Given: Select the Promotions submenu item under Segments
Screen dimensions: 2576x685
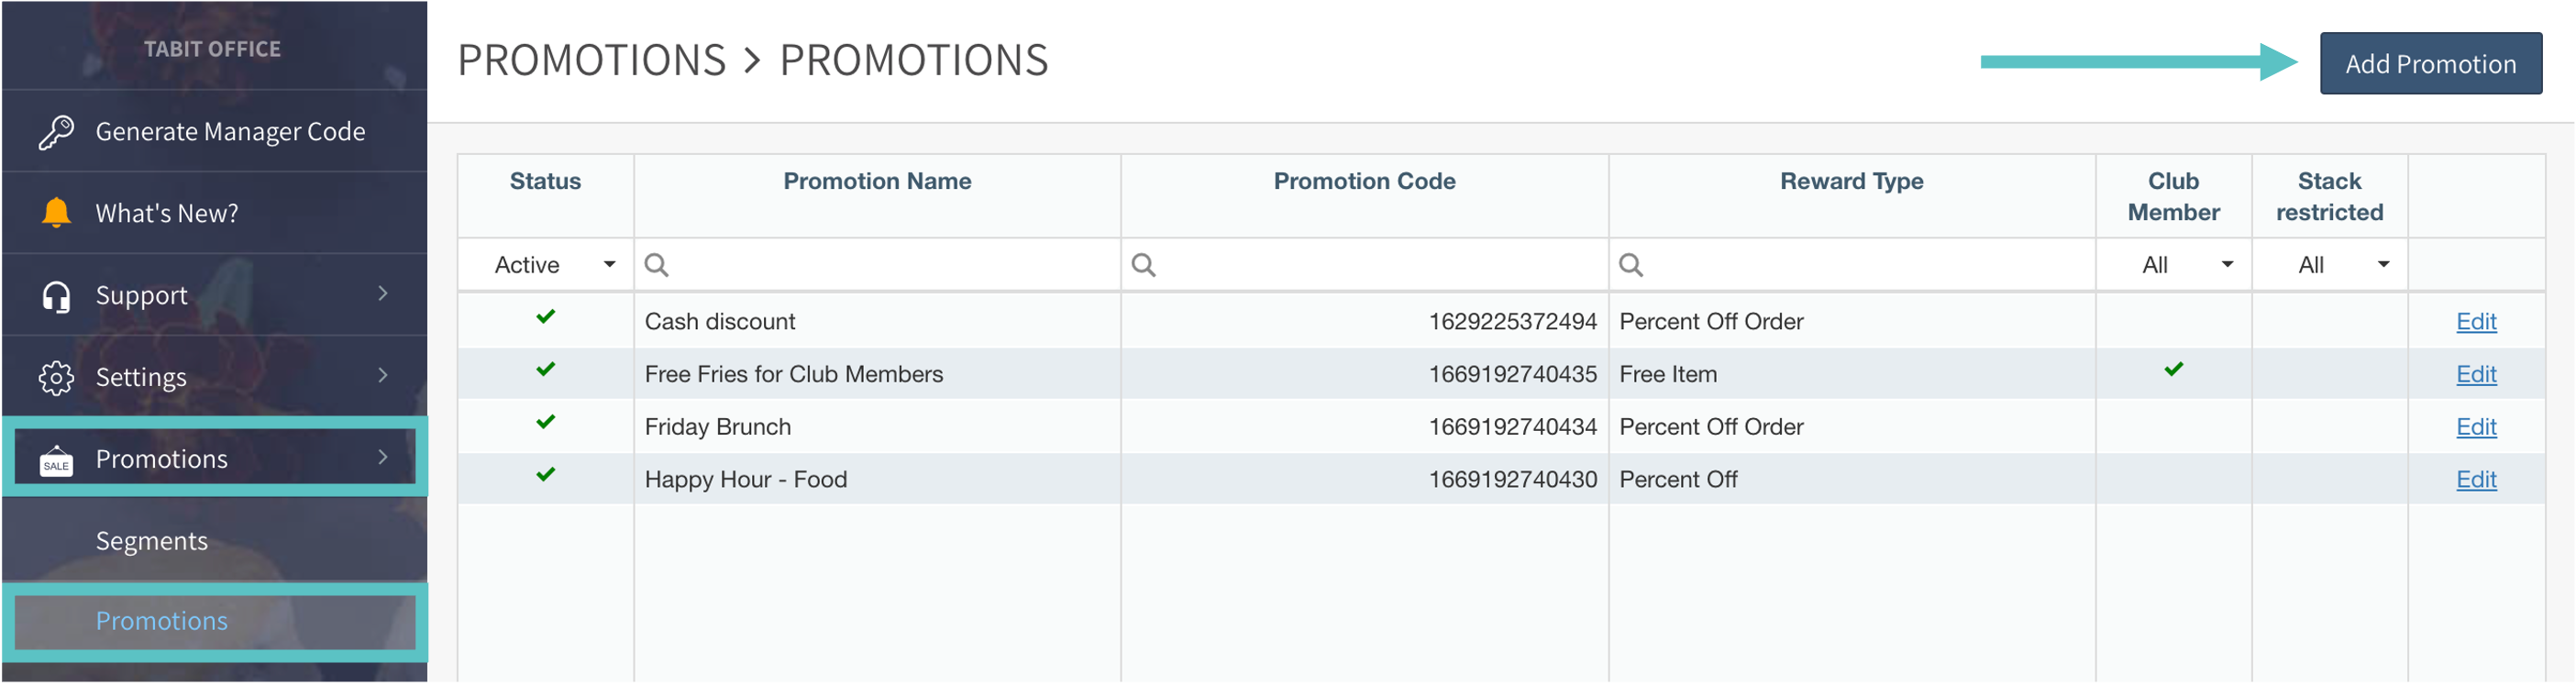Looking at the screenshot, I should click(162, 621).
